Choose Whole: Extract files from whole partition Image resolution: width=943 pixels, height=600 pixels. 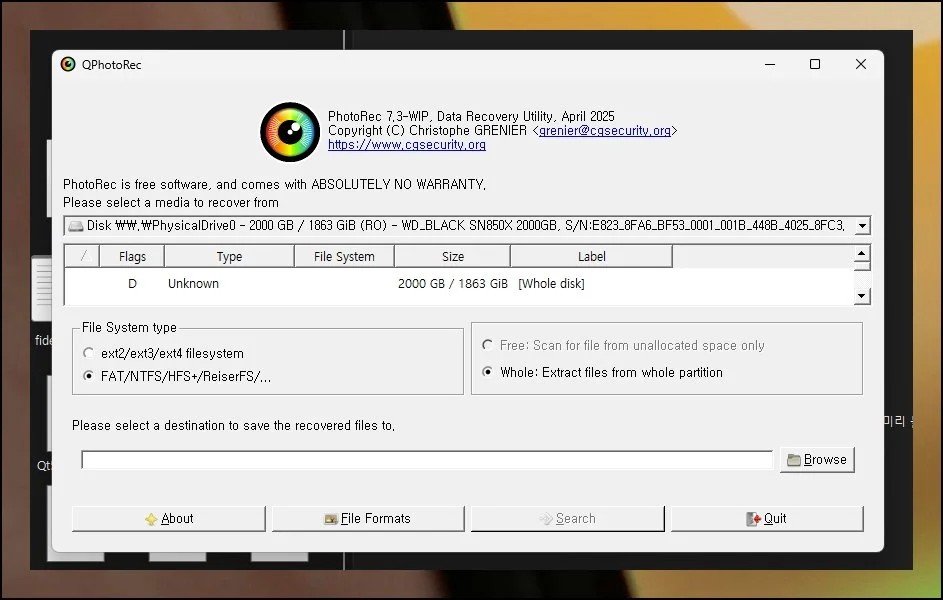click(x=488, y=372)
